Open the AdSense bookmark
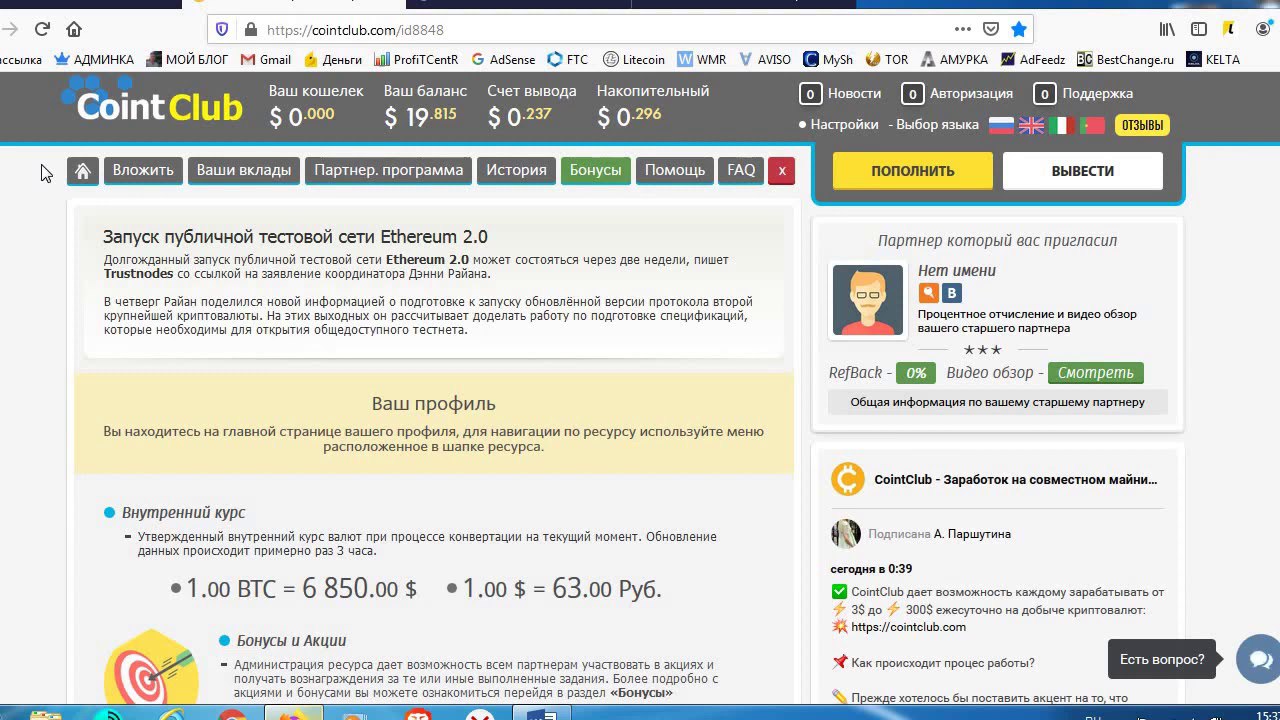The width and height of the screenshot is (1280, 720). (x=503, y=59)
